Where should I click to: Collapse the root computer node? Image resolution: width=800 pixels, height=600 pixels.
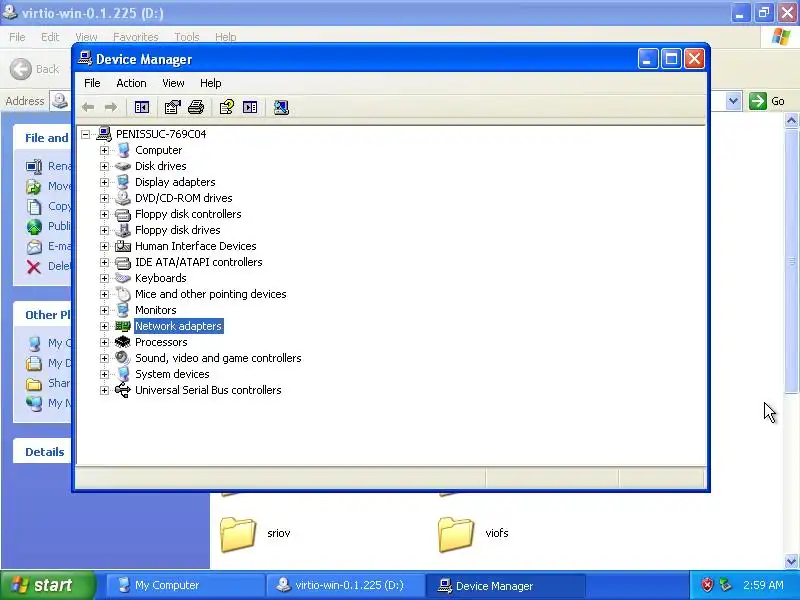(86, 134)
